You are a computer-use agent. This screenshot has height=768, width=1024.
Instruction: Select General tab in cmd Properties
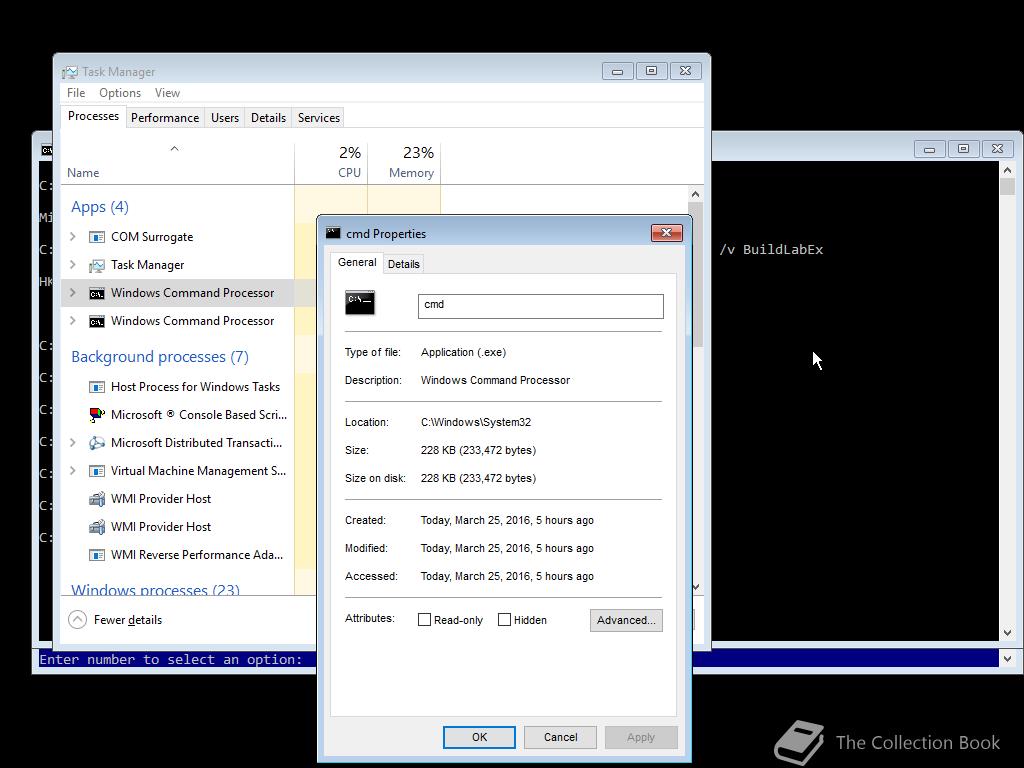(x=357, y=263)
